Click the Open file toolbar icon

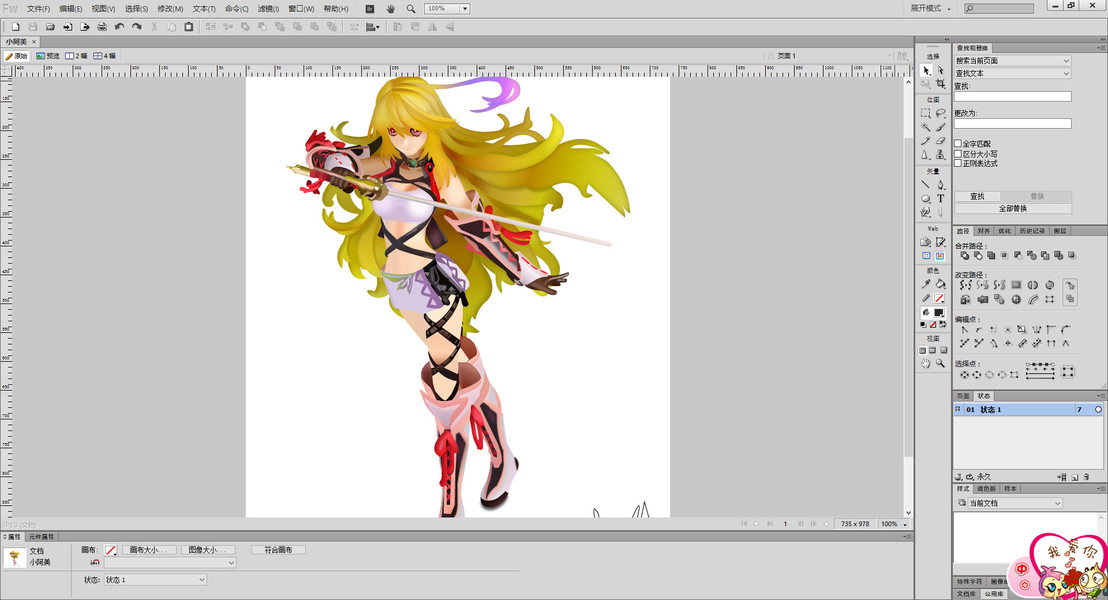(50, 27)
